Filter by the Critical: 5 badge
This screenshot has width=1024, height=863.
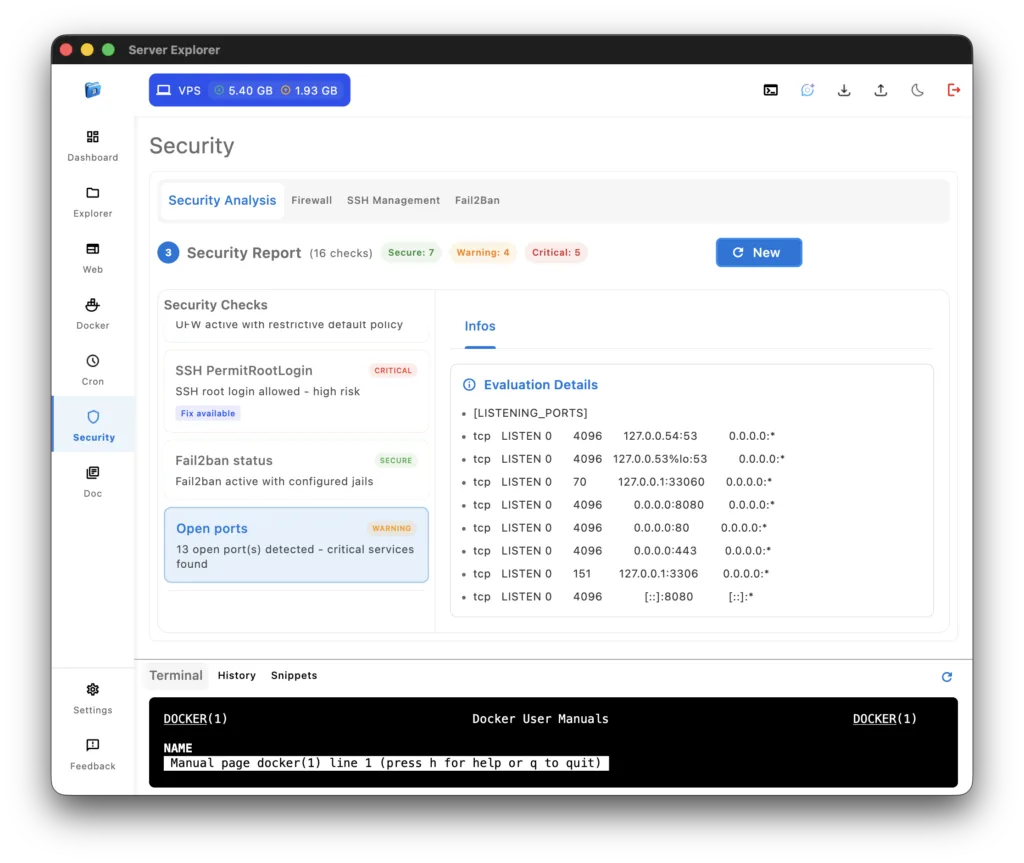coord(556,253)
